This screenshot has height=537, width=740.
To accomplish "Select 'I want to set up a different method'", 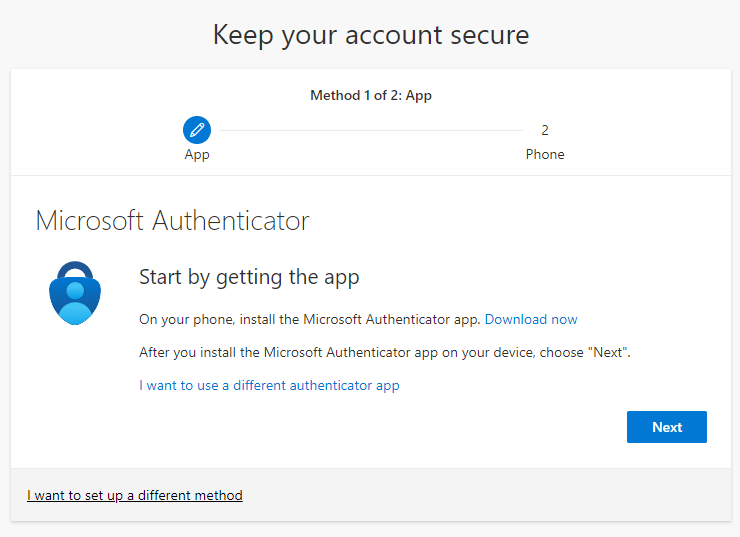I will coord(135,495).
